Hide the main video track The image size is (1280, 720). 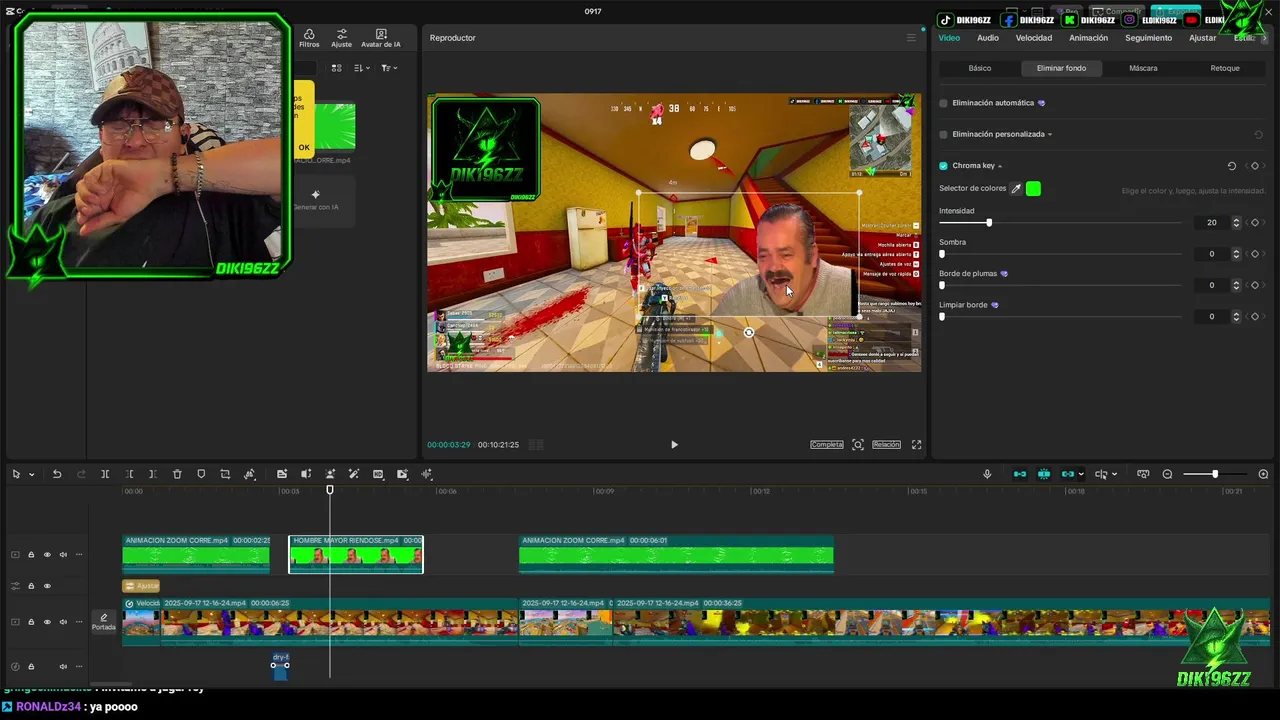tap(47, 622)
